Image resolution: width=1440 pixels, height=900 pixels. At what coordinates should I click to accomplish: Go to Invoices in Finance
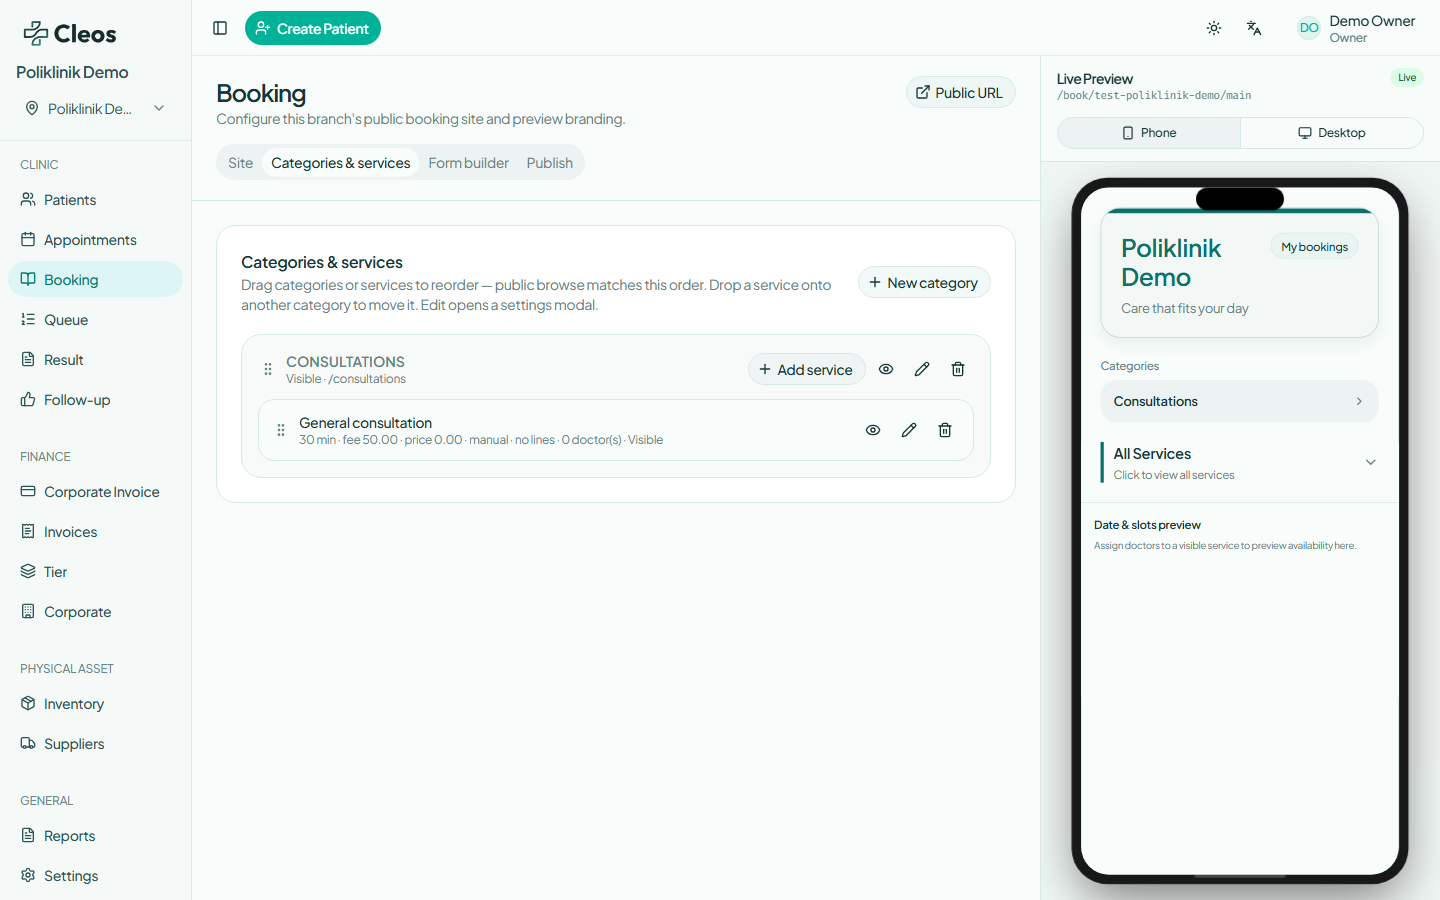coord(96,532)
